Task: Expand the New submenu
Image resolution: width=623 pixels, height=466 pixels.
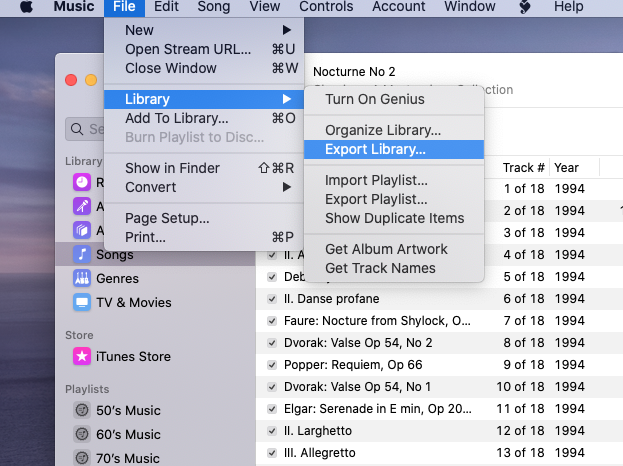Action: tap(204, 30)
